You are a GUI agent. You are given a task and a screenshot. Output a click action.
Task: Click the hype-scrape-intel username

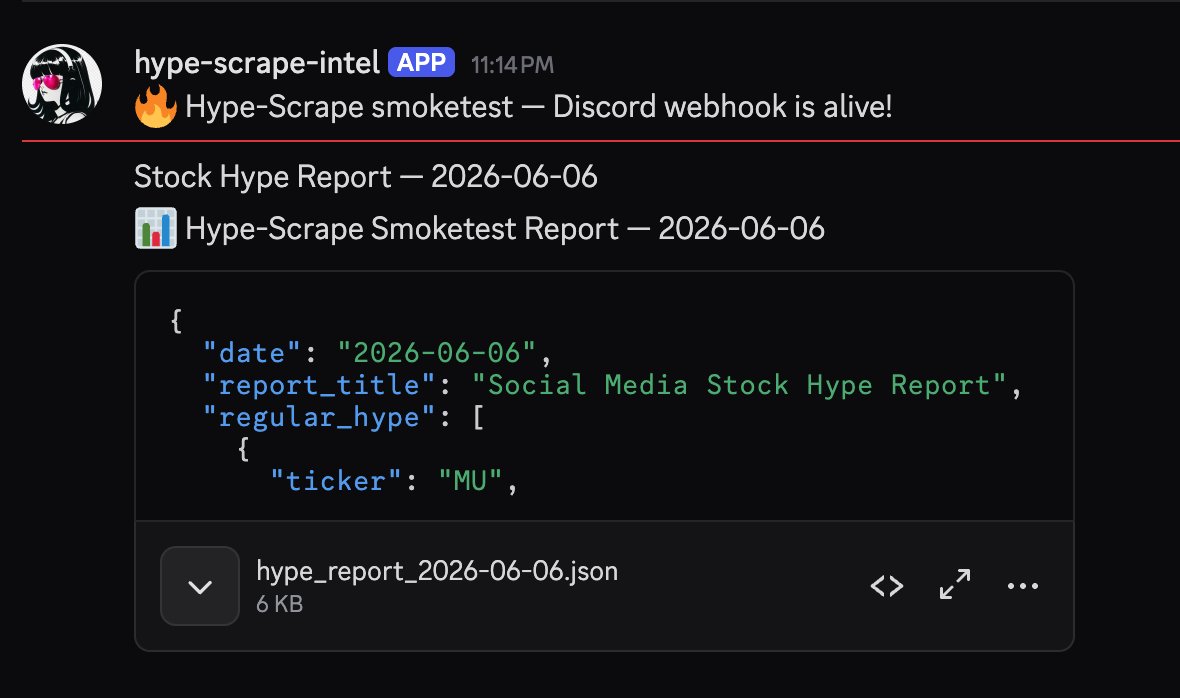tap(257, 63)
